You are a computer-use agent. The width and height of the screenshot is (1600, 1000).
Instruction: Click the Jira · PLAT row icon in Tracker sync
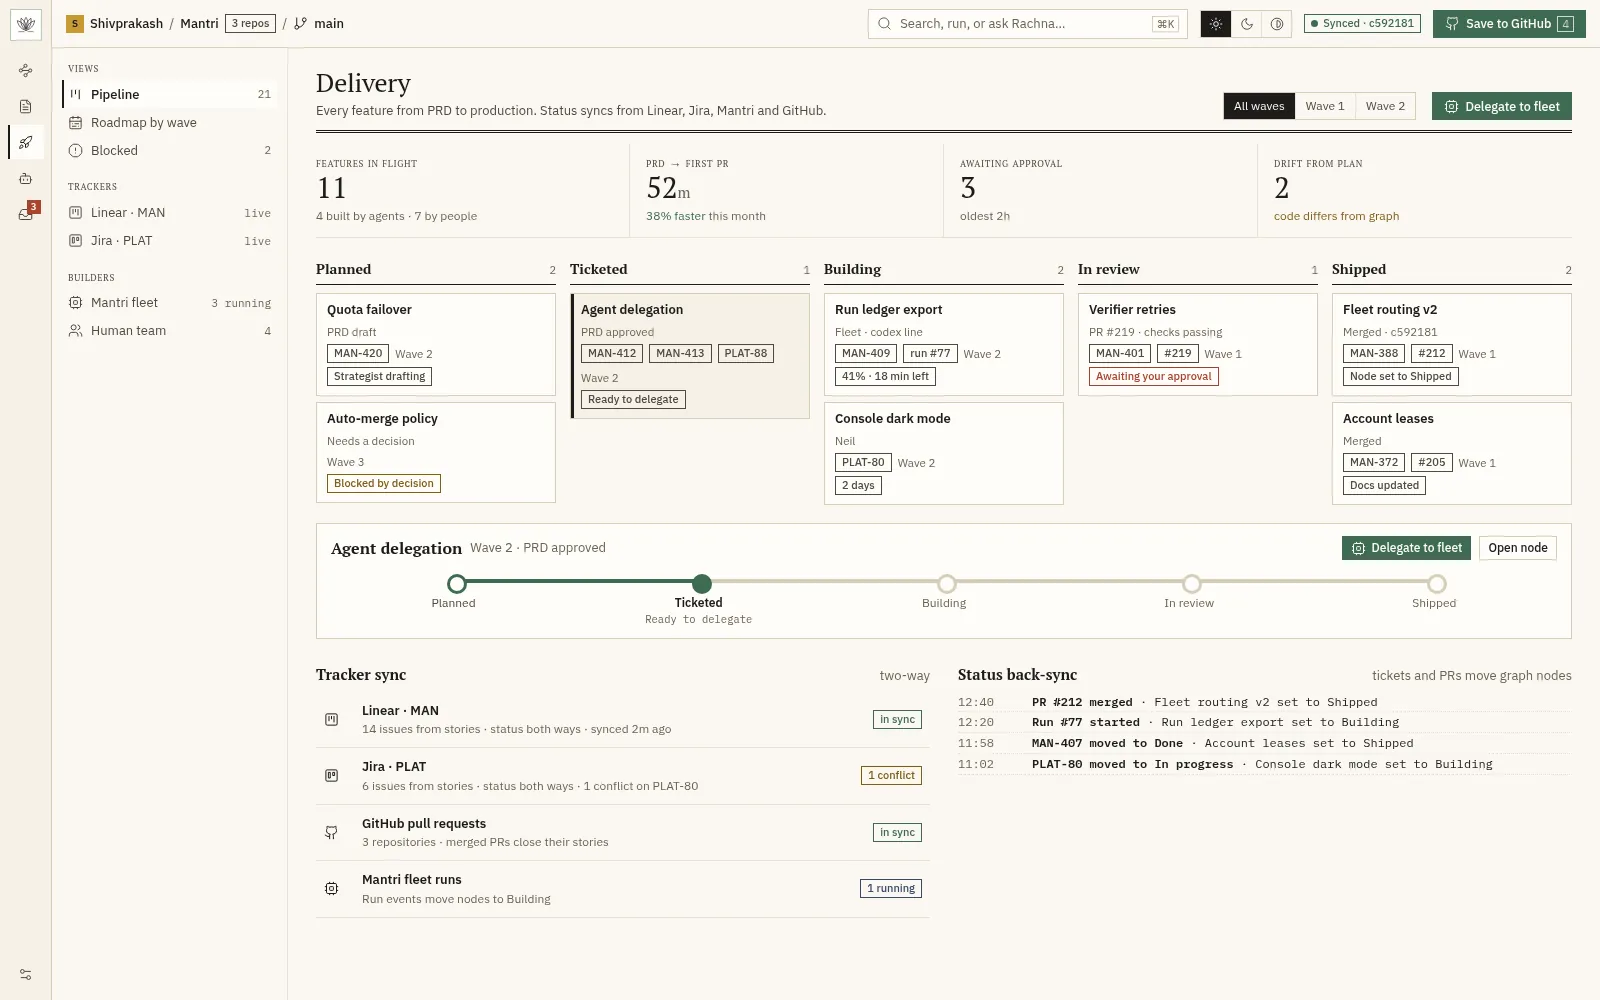point(331,775)
